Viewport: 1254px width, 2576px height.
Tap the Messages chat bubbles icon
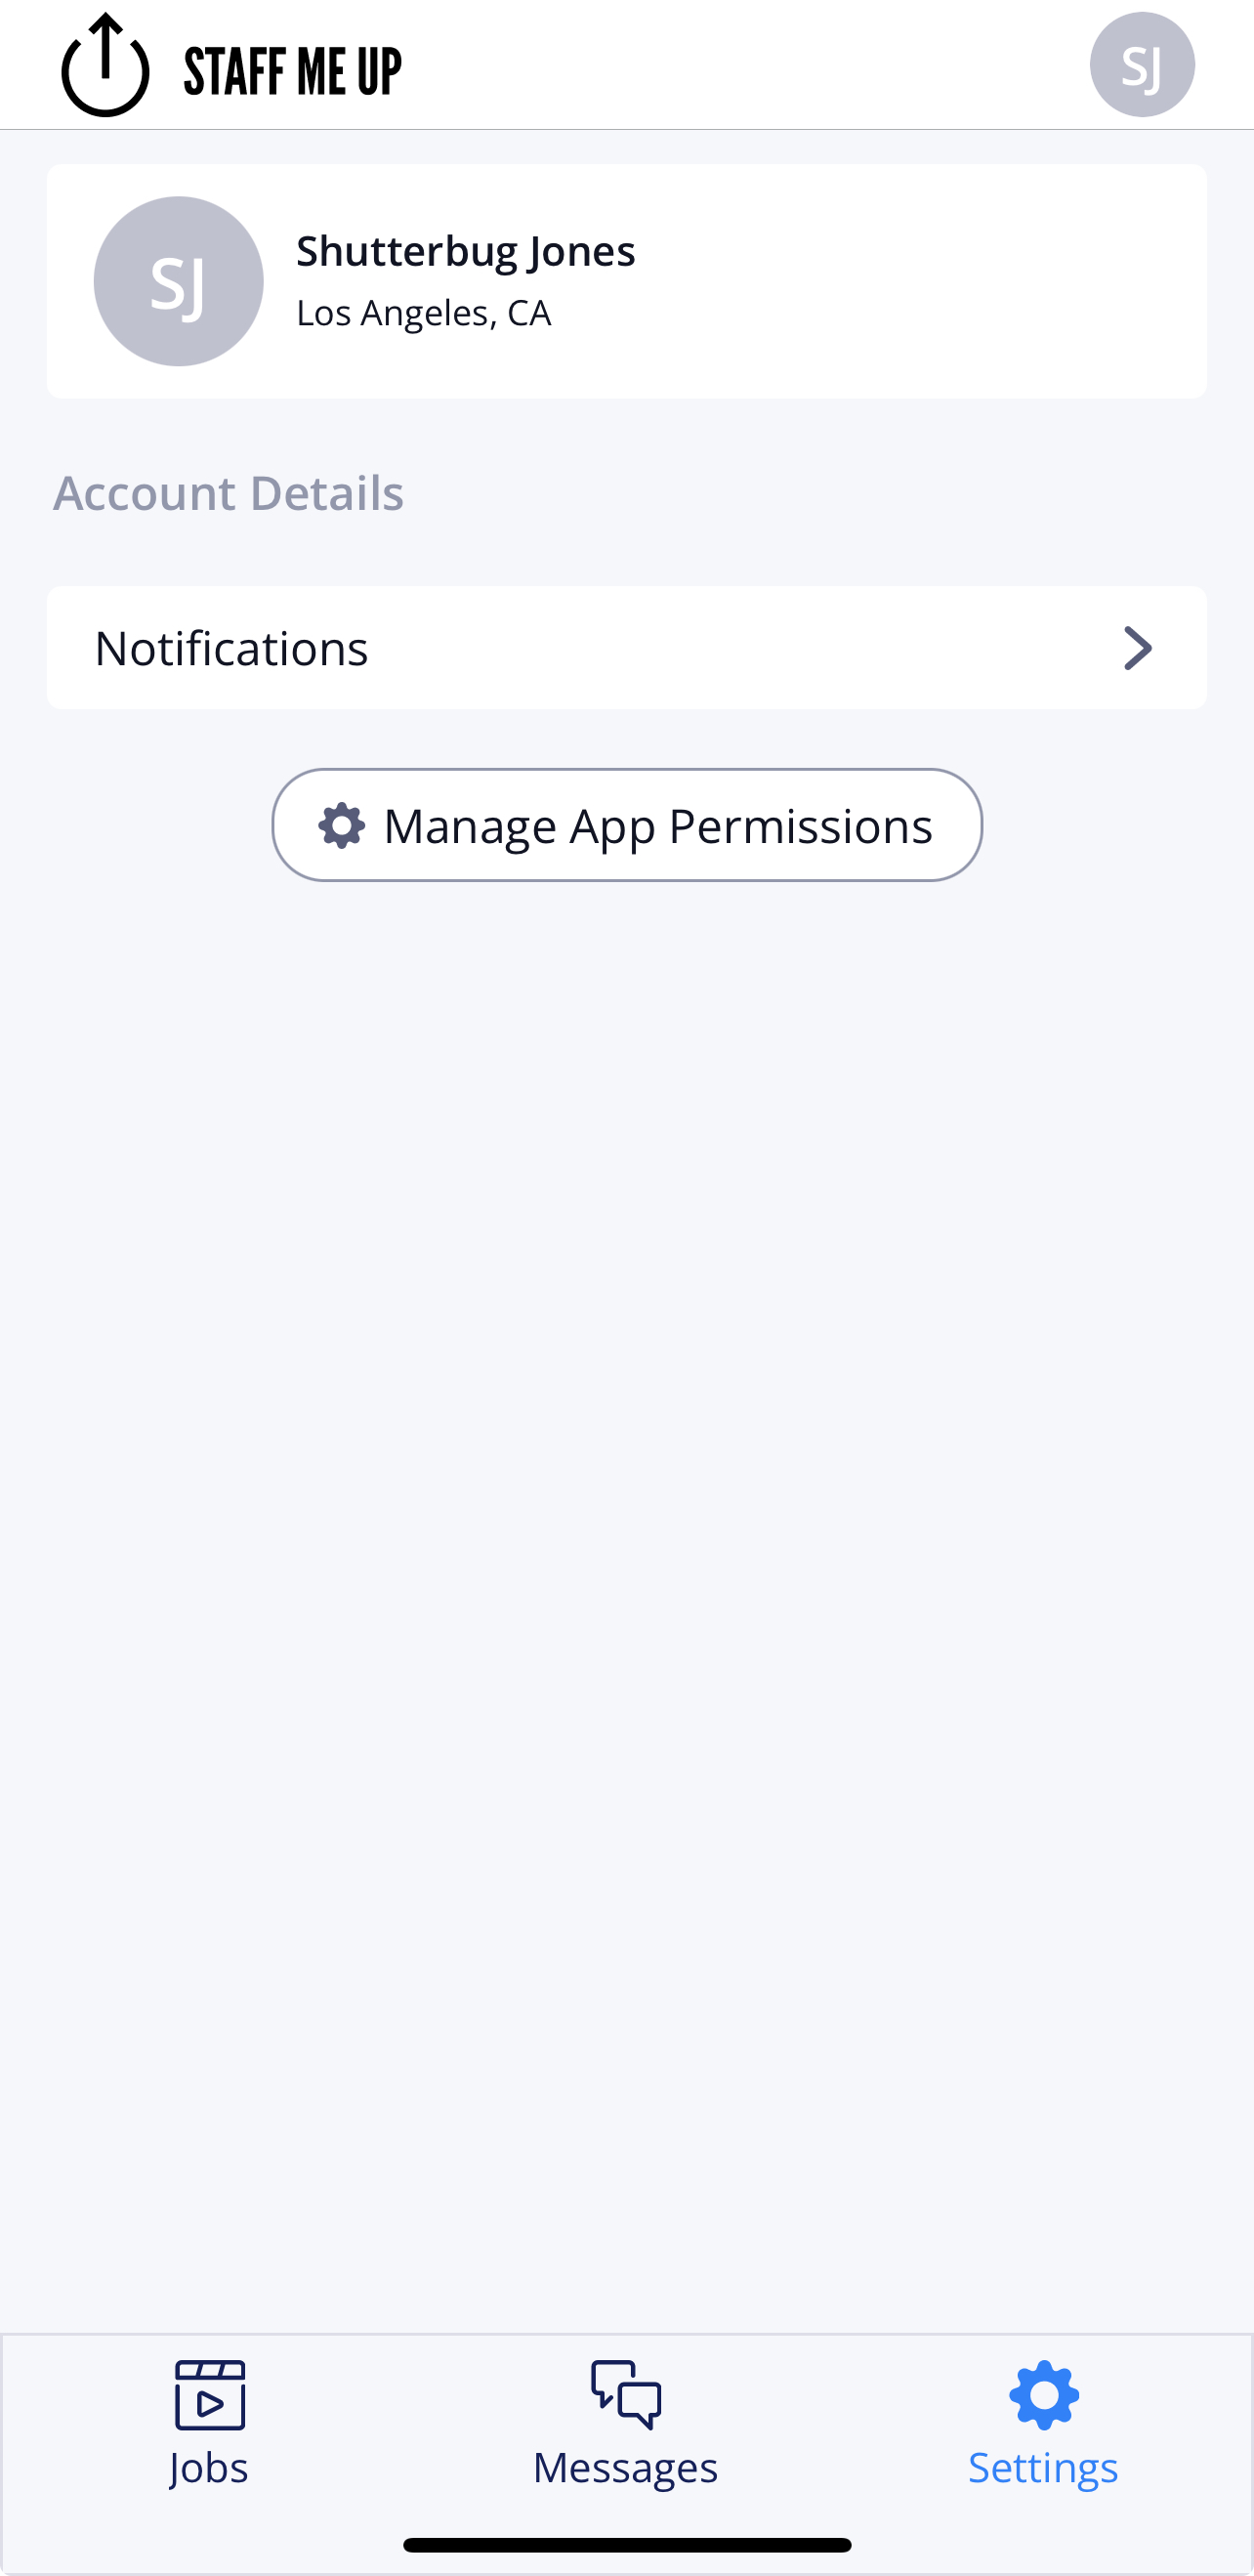tap(626, 2395)
